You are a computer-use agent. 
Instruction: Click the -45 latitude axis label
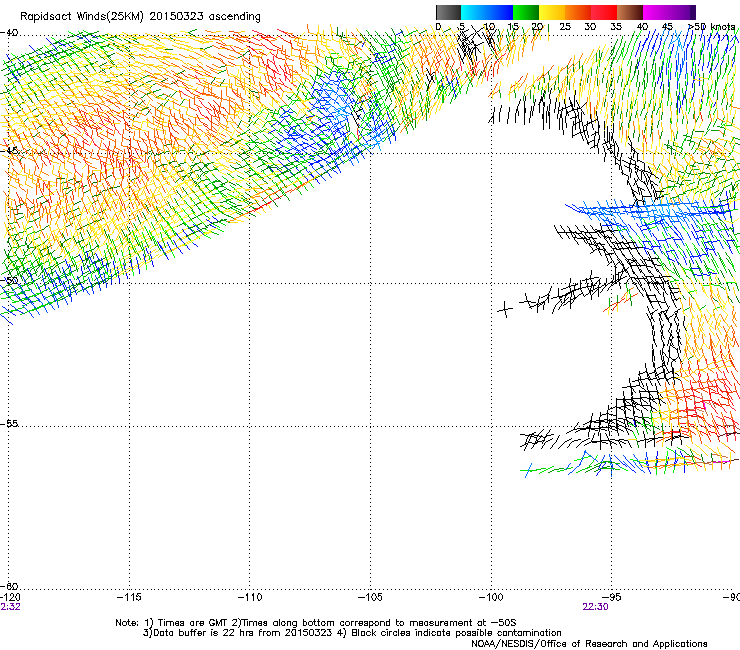(x=9, y=151)
